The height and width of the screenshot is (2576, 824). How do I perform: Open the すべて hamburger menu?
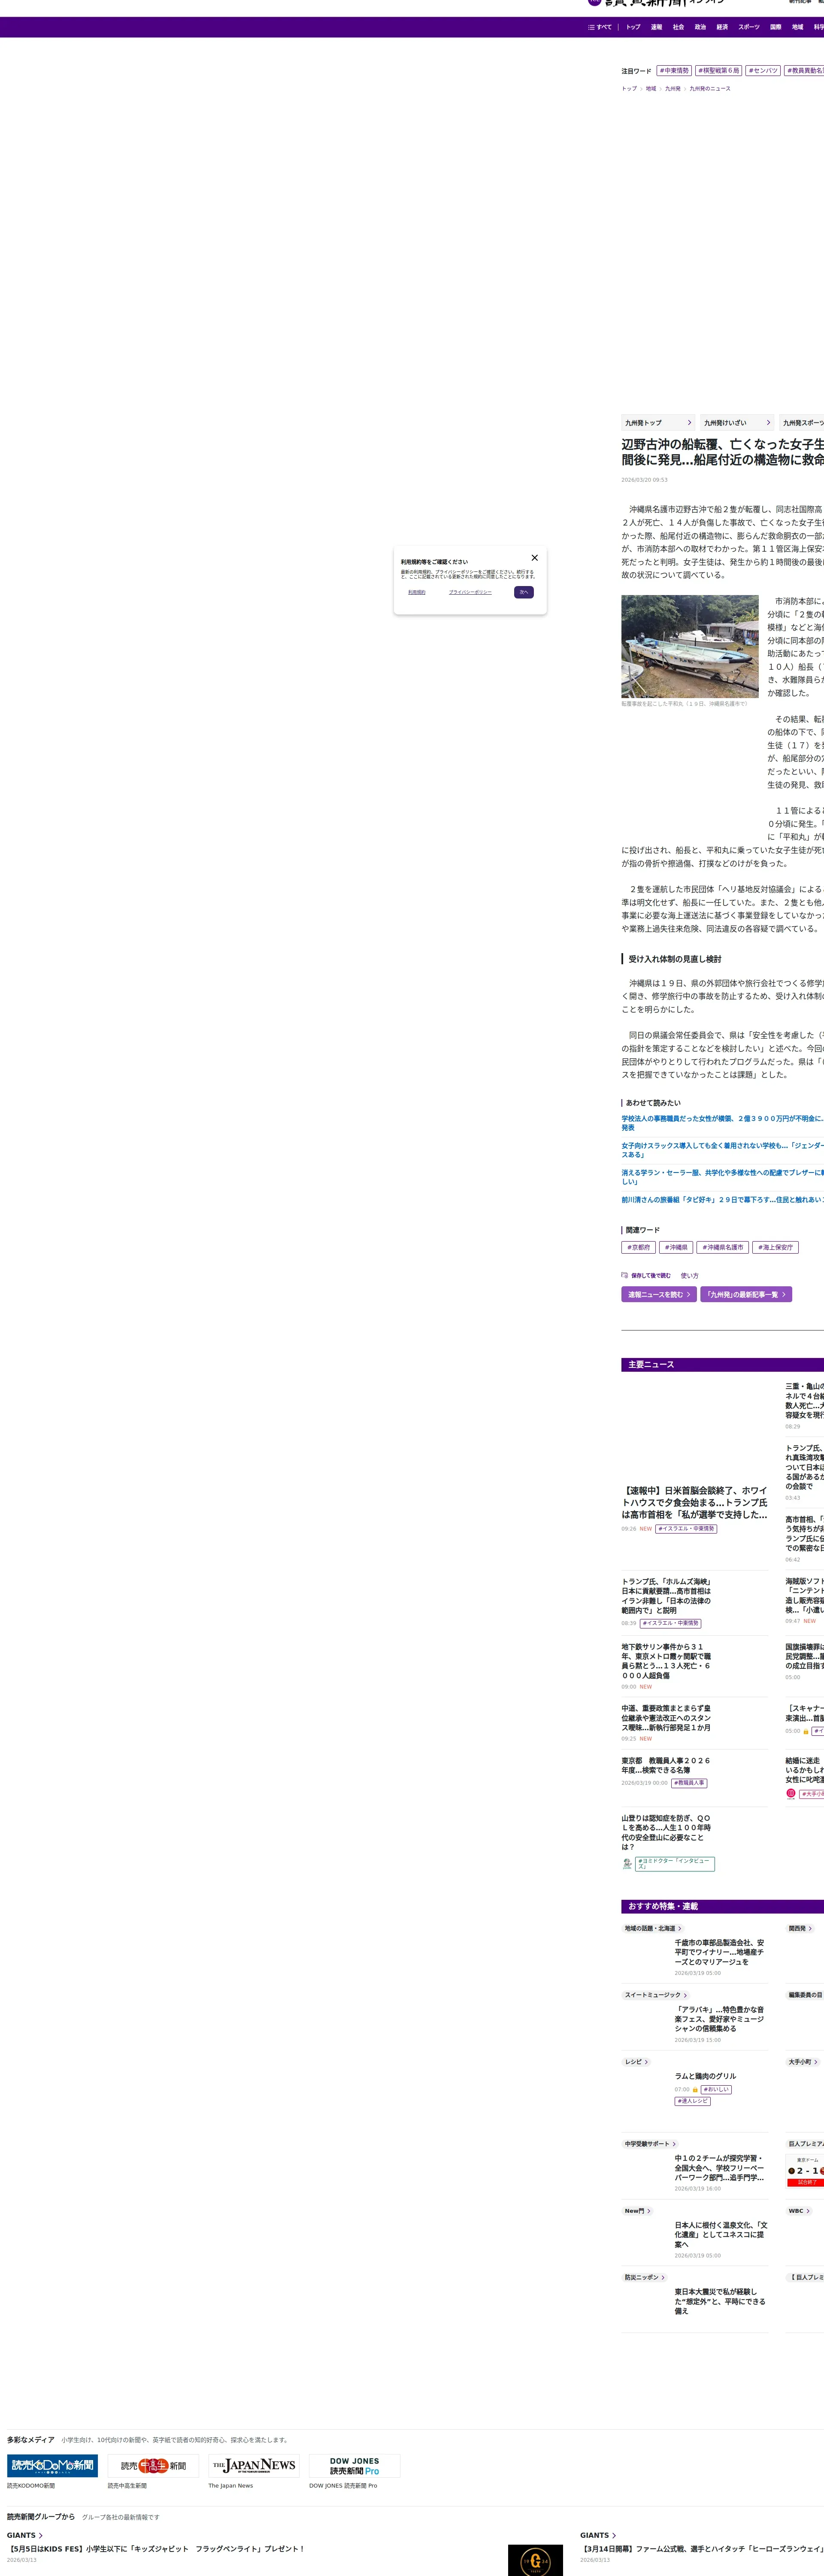[x=599, y=27]
